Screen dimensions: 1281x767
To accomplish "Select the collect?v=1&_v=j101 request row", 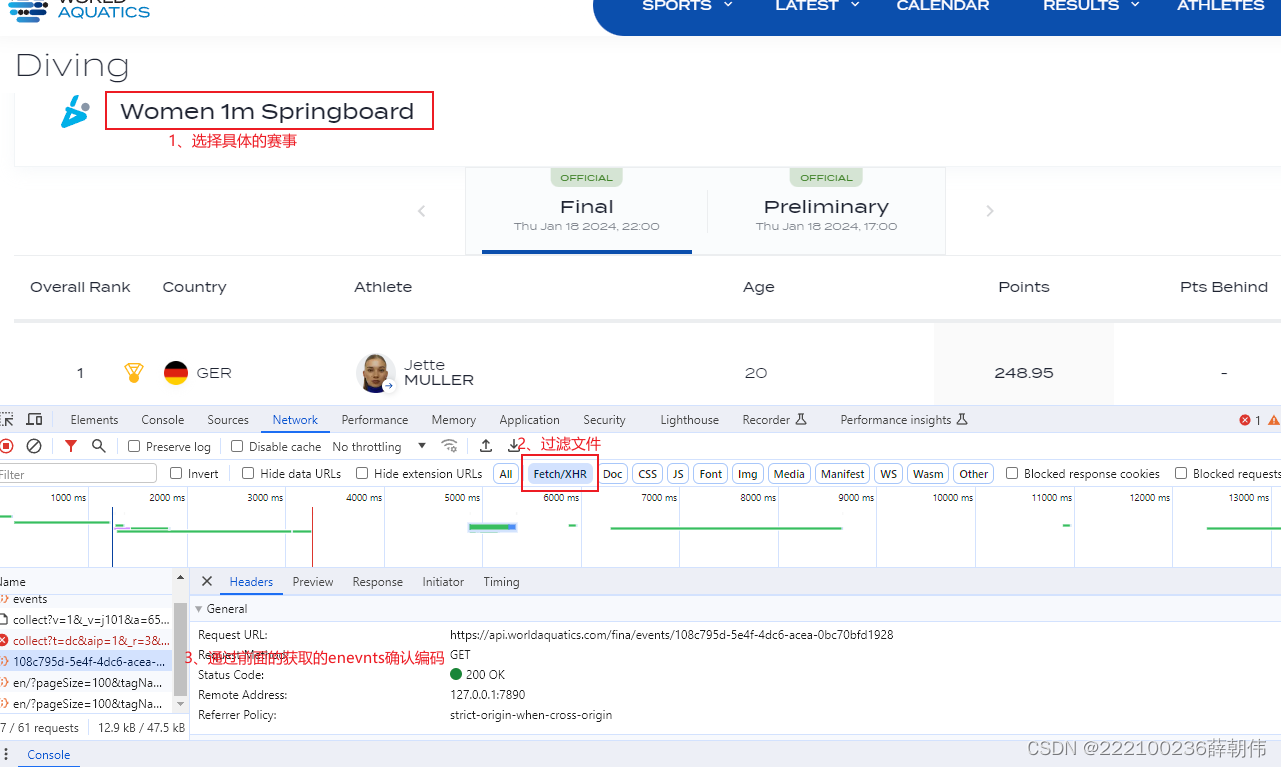I will (87, 619).
